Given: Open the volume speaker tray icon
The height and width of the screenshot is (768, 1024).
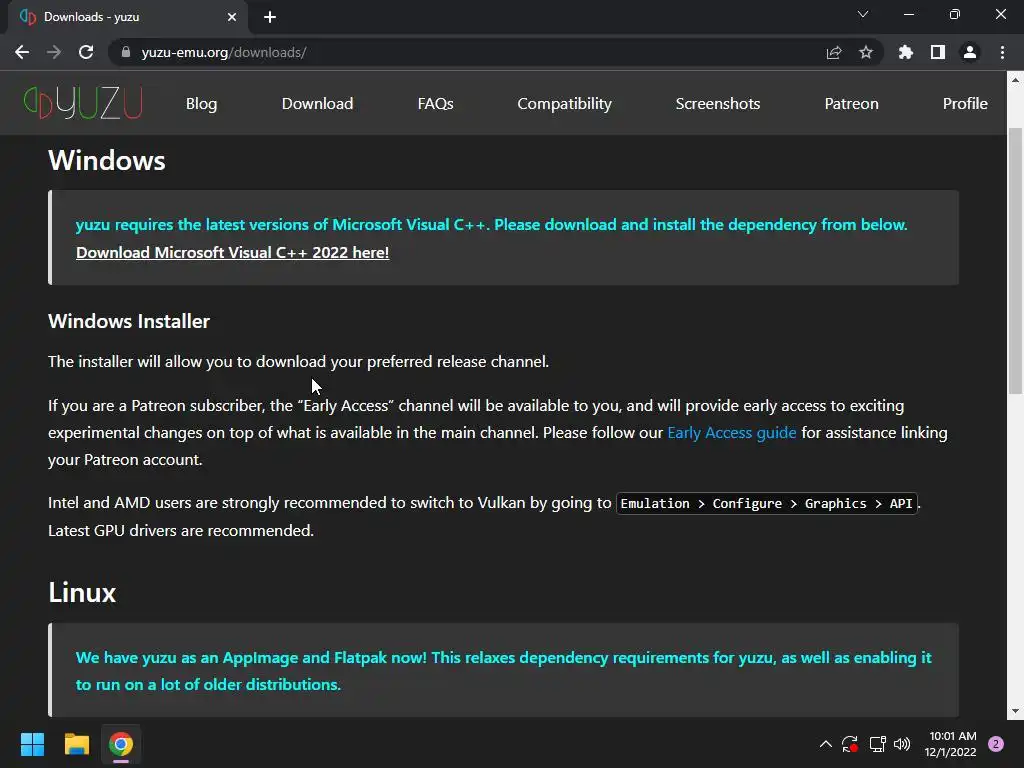Looking at the screenshot, I should [x=902, y=744].
